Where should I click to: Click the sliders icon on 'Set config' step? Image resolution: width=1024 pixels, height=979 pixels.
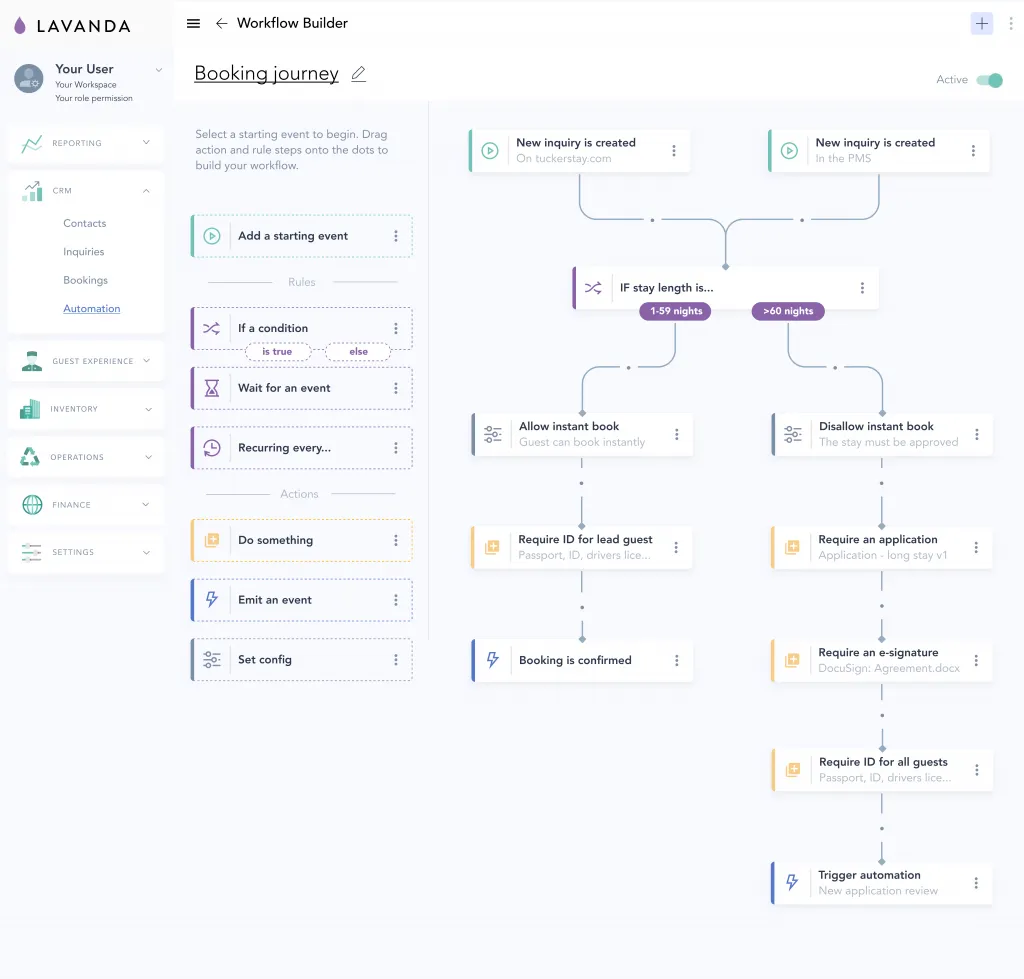[212, 660]
